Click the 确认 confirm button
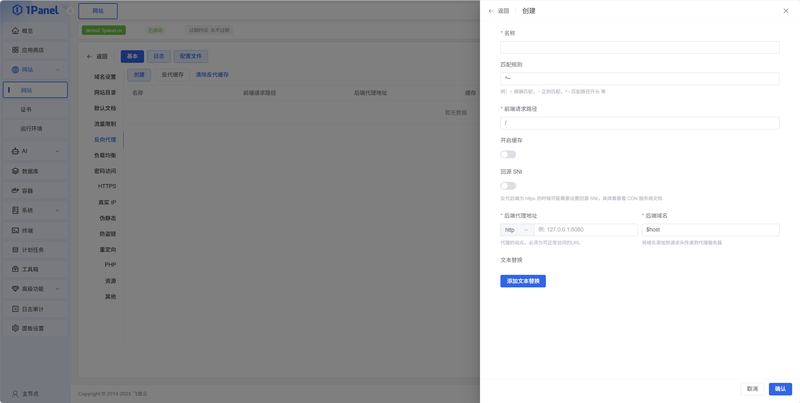This screenshot has height=403, width=800. tap(780, 389)
